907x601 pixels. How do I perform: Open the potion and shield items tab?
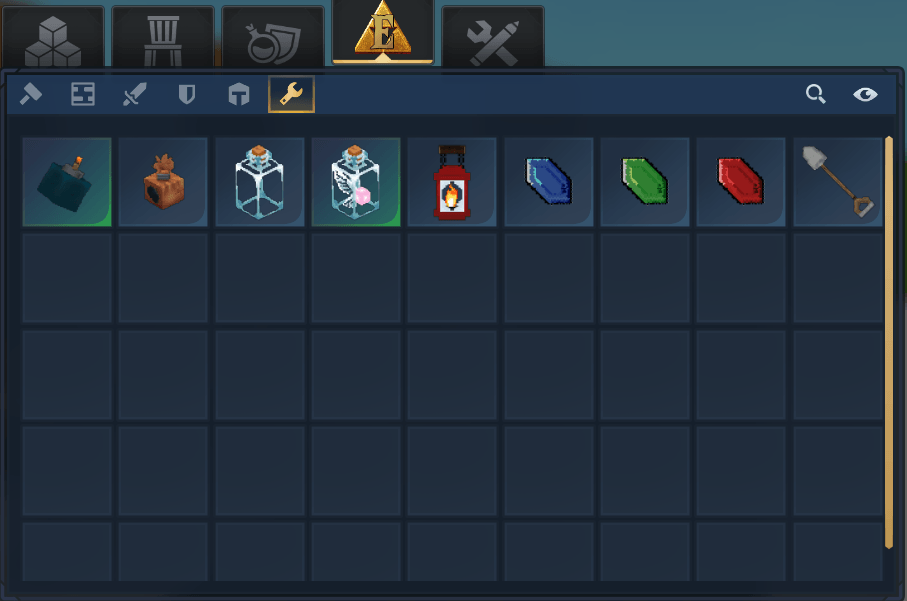[x=273, y=38]
